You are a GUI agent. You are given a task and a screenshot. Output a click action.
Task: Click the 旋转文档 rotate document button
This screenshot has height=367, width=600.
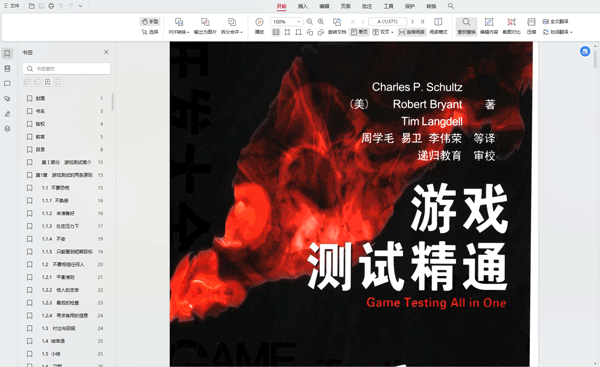pos(337,26)
